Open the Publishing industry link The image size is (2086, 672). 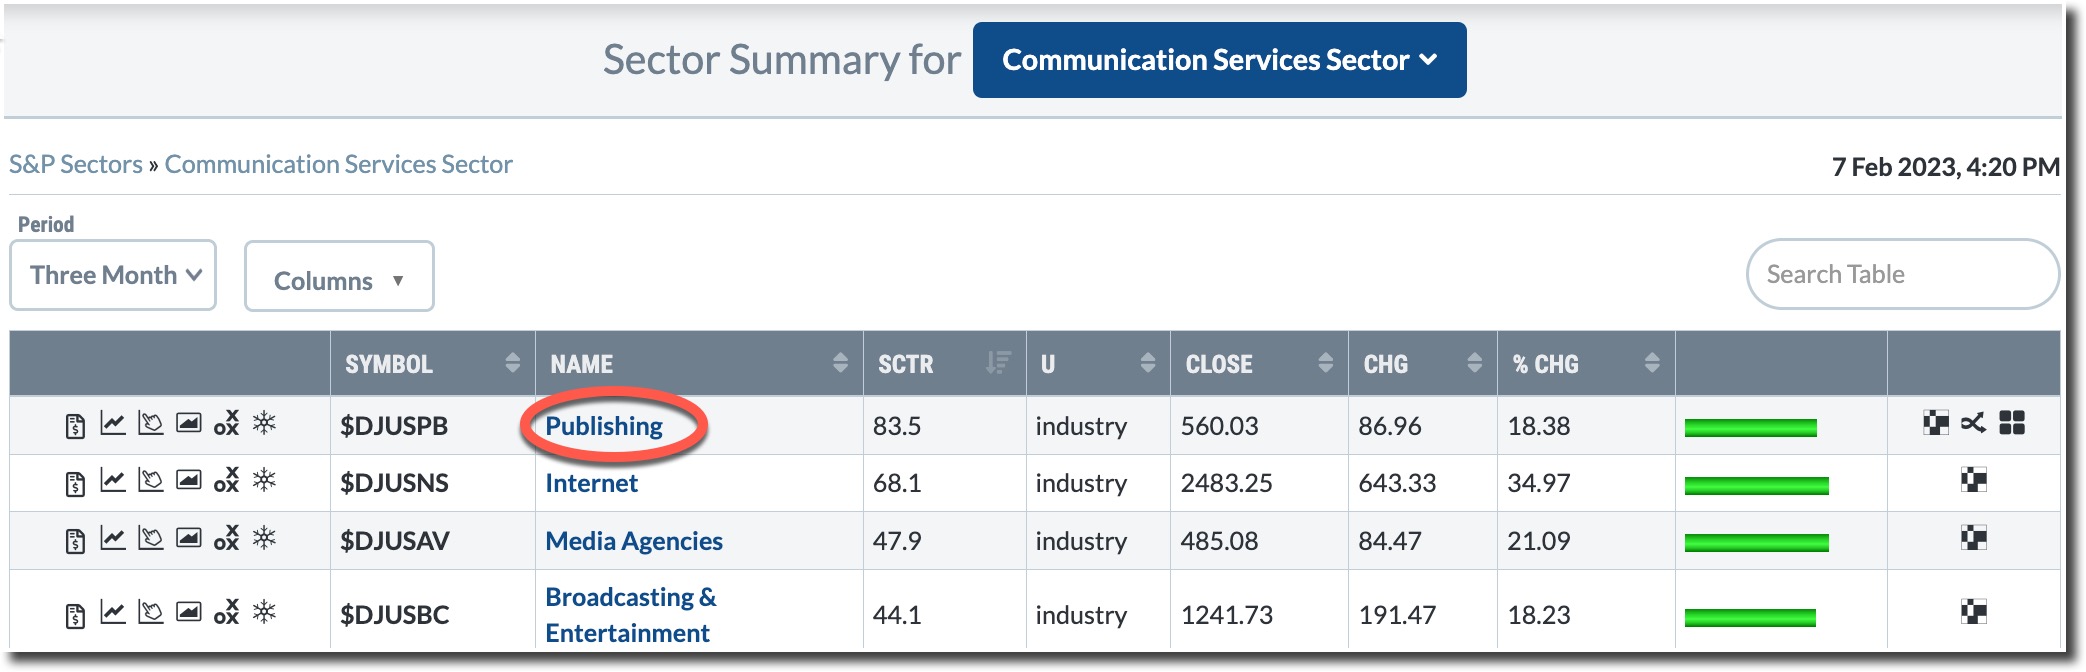coord(604,426)
